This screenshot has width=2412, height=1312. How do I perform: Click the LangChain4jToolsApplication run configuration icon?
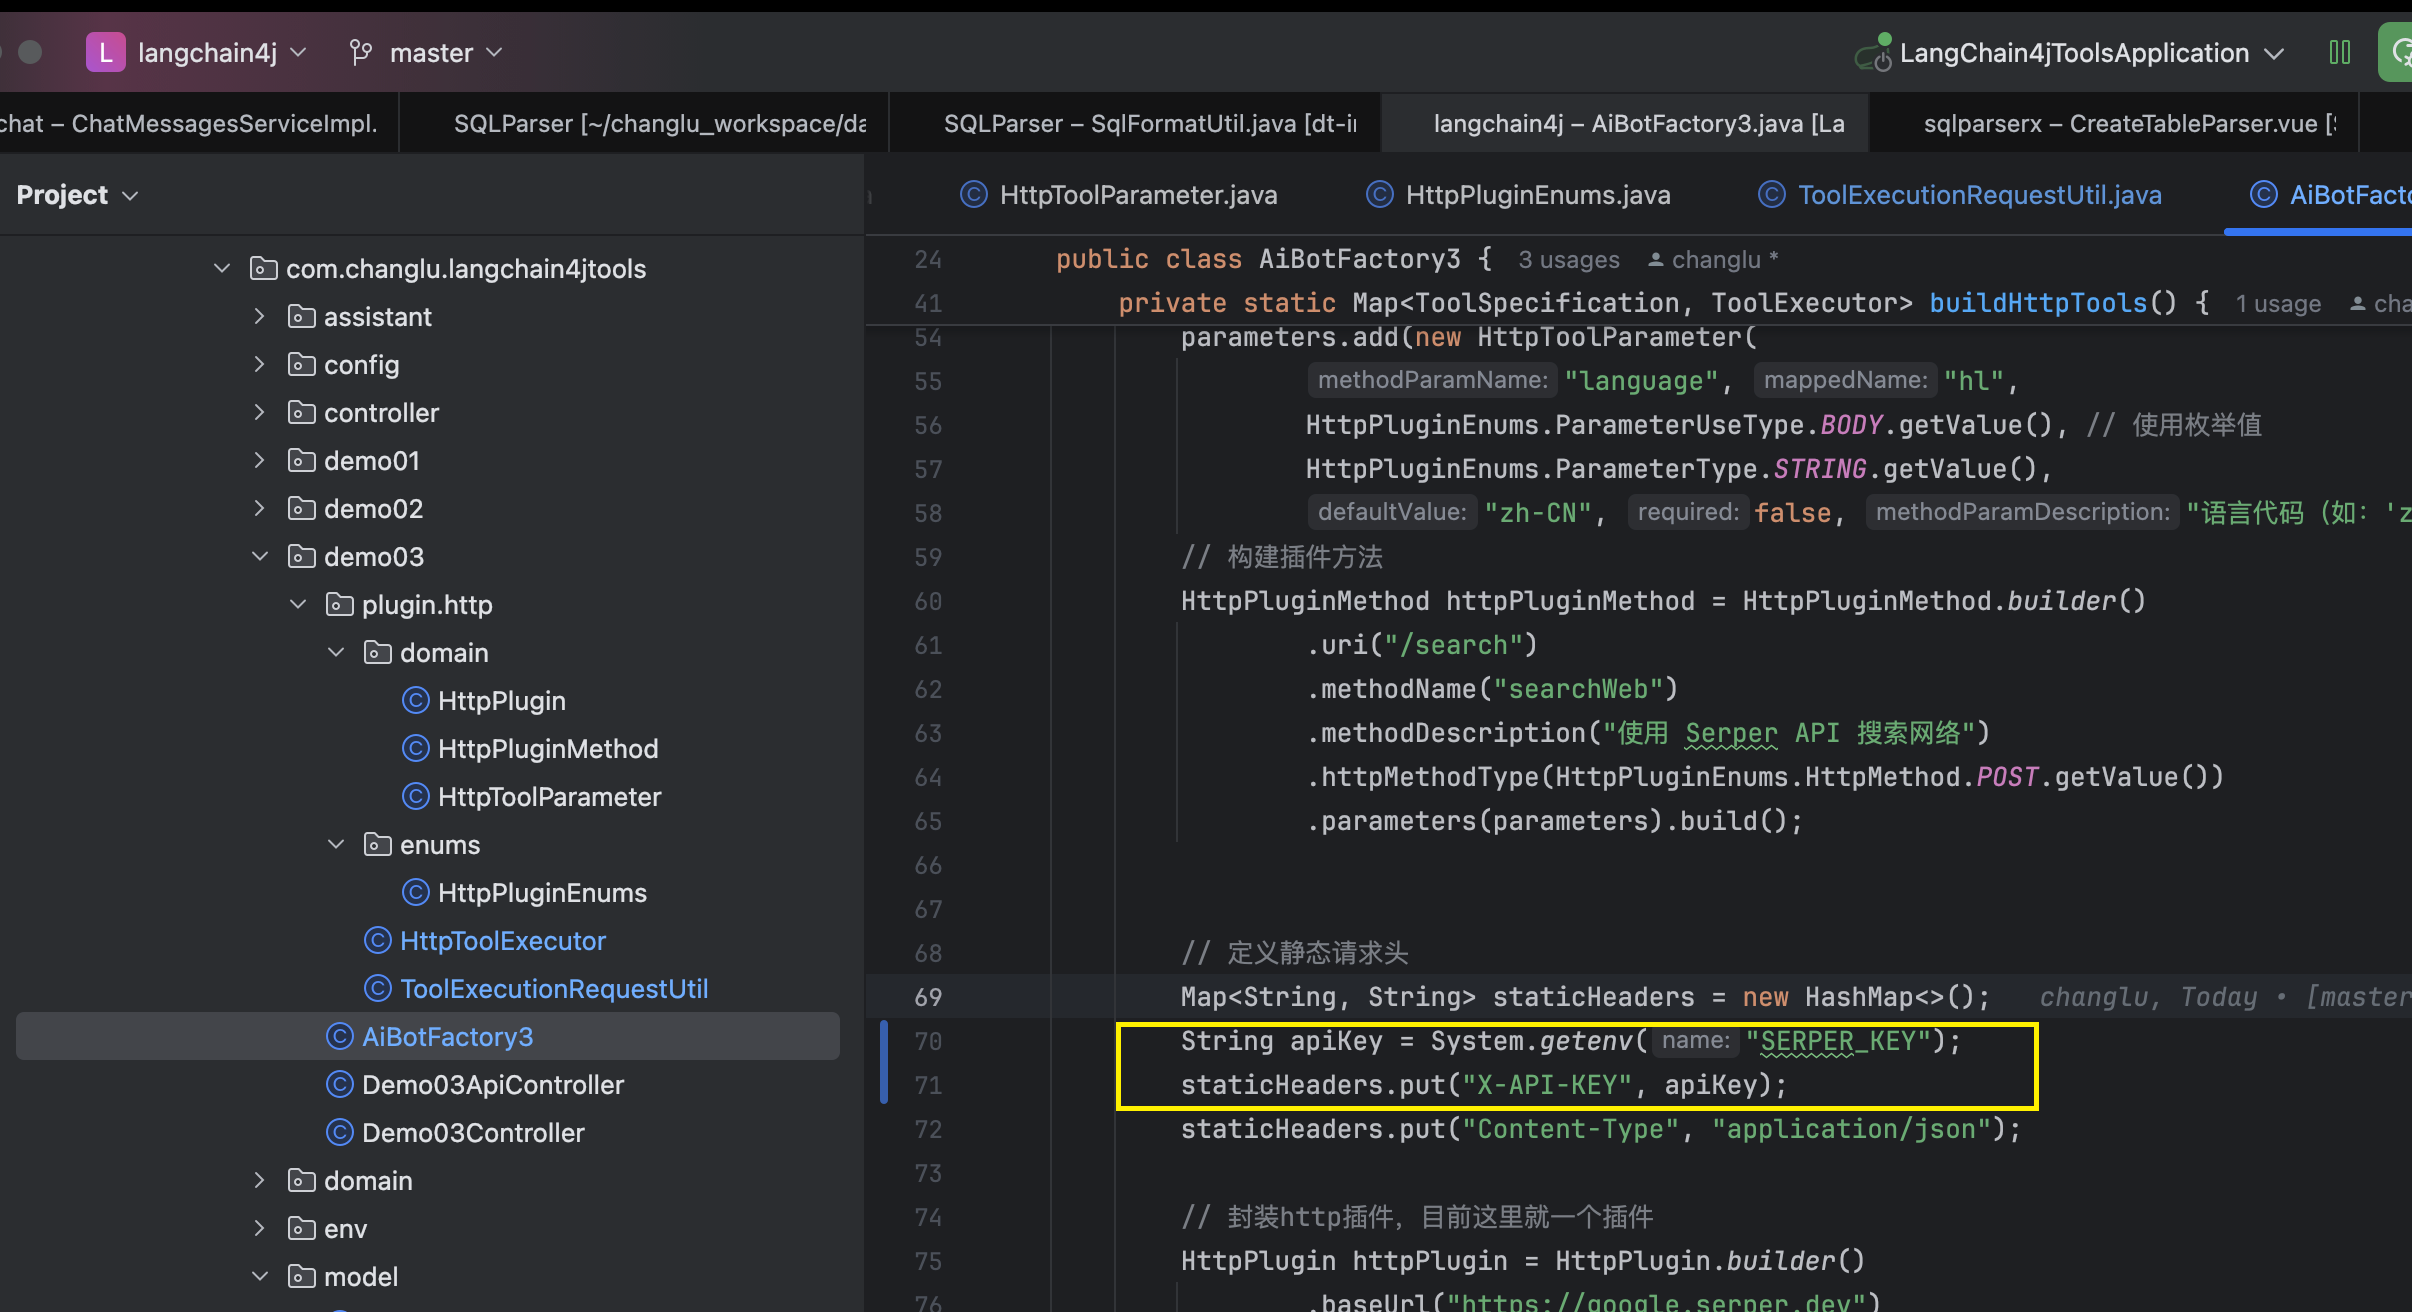(1873, 54)
